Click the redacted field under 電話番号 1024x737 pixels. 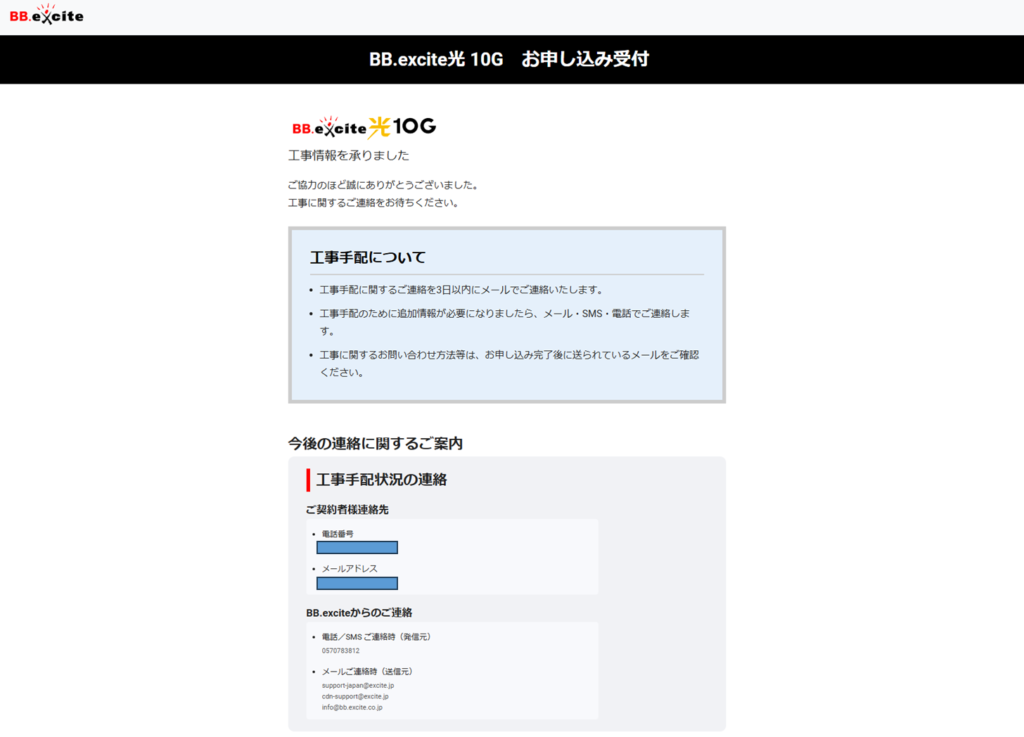[357, 547]
